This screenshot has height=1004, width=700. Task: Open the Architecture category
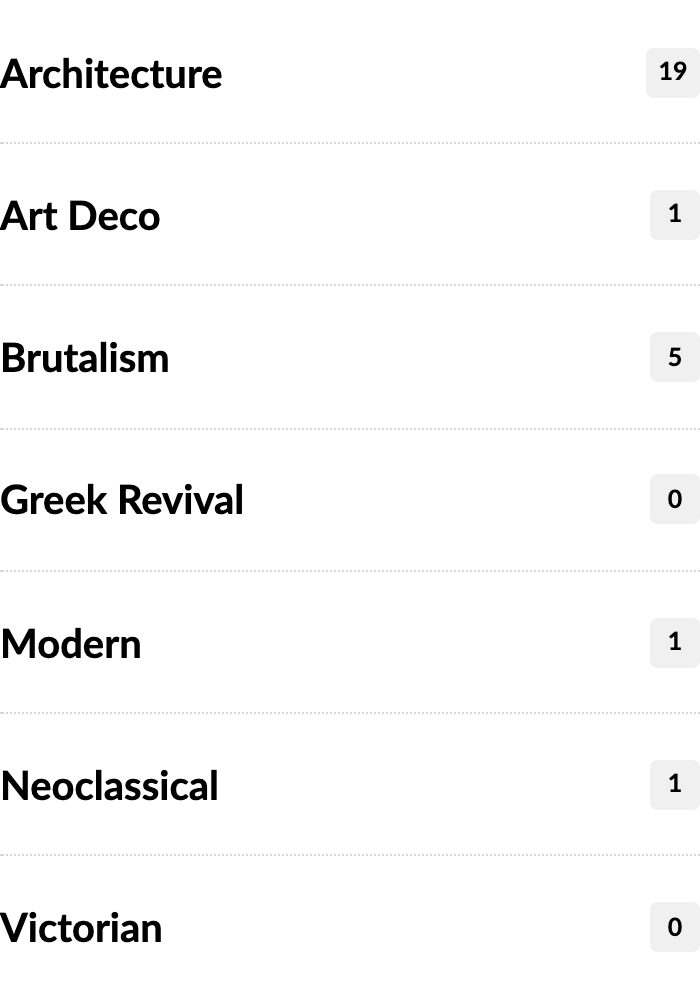pyautogui.click(x=111, y=74)
